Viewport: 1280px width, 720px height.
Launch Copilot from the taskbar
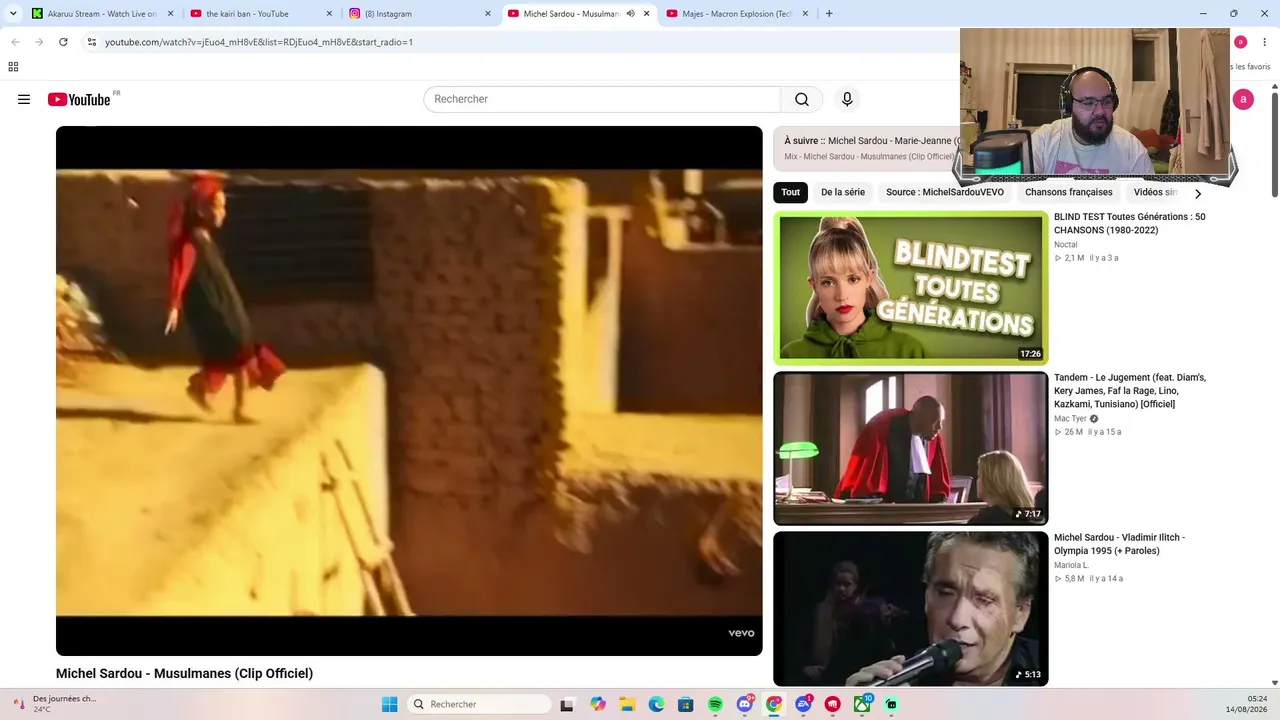(598, 704)
